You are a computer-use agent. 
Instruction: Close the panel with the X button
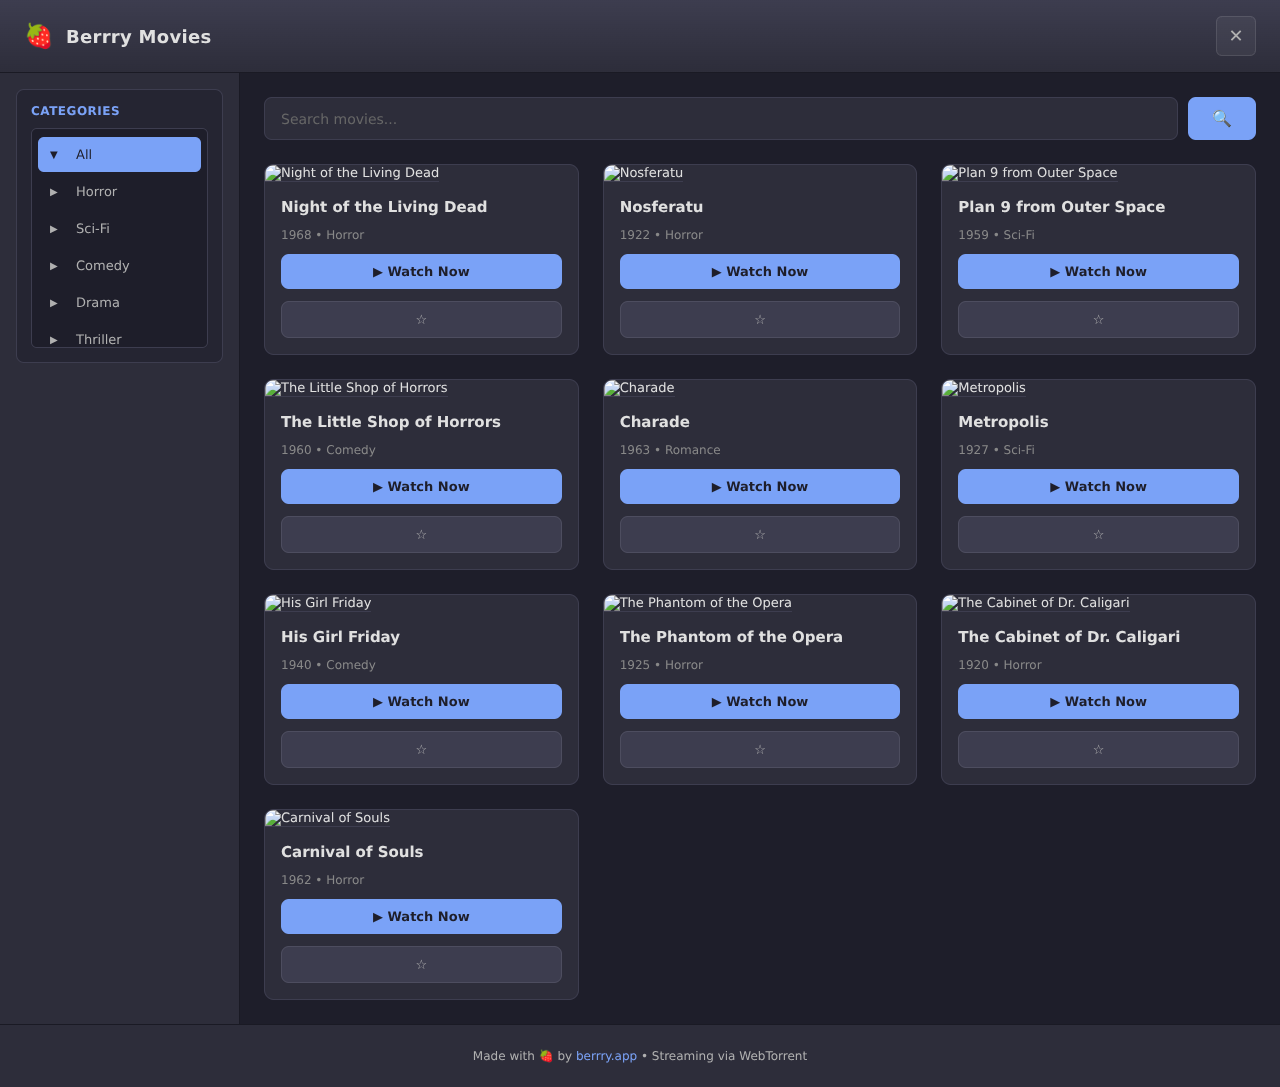(x=1235, y=36)
